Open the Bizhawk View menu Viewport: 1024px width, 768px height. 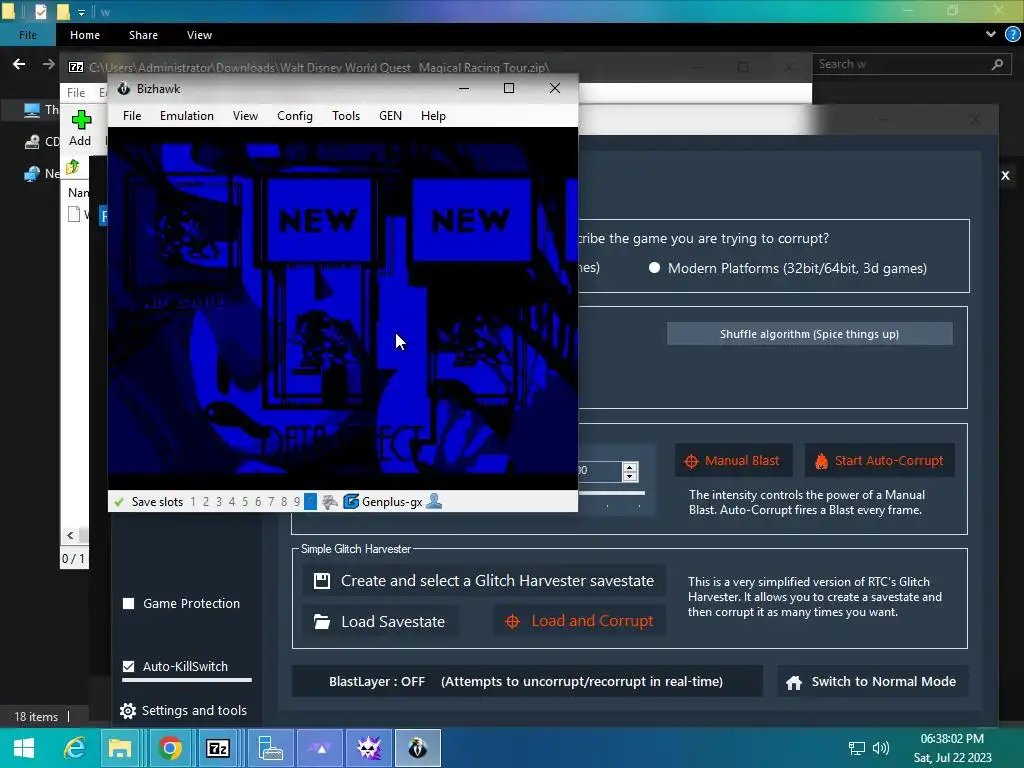tap(245, 116)
